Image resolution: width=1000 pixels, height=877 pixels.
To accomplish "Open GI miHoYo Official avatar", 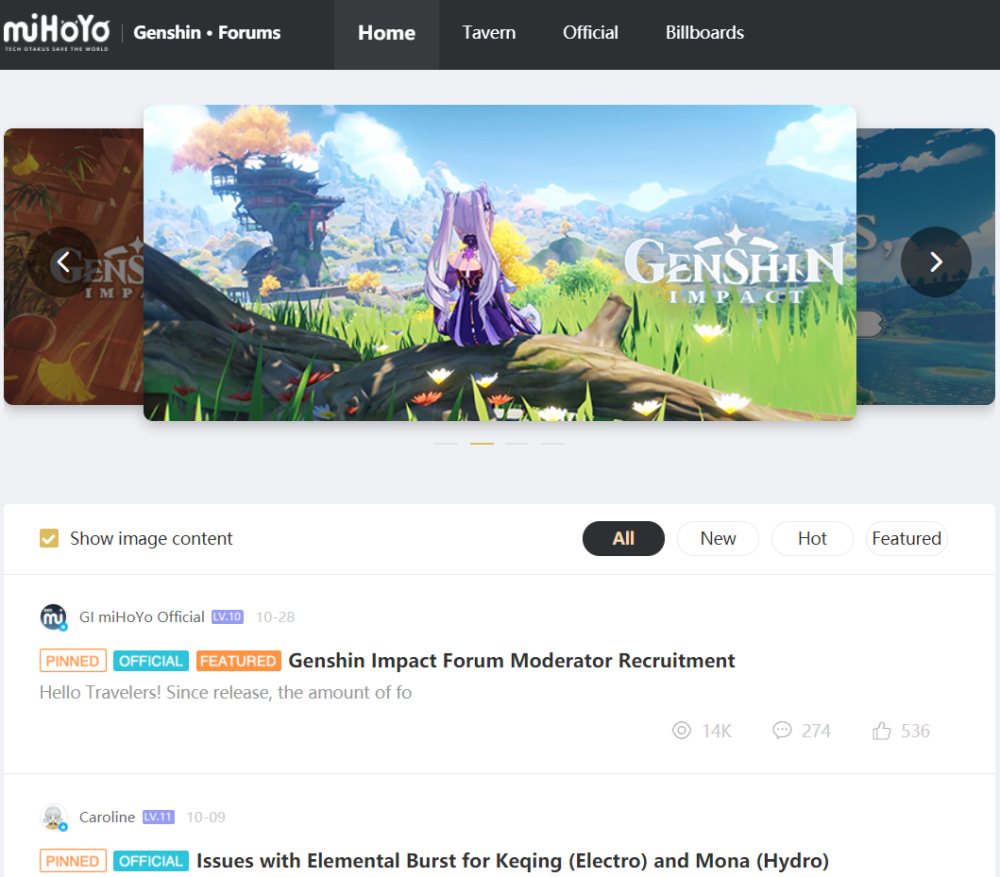I will [x=54, y=617].
